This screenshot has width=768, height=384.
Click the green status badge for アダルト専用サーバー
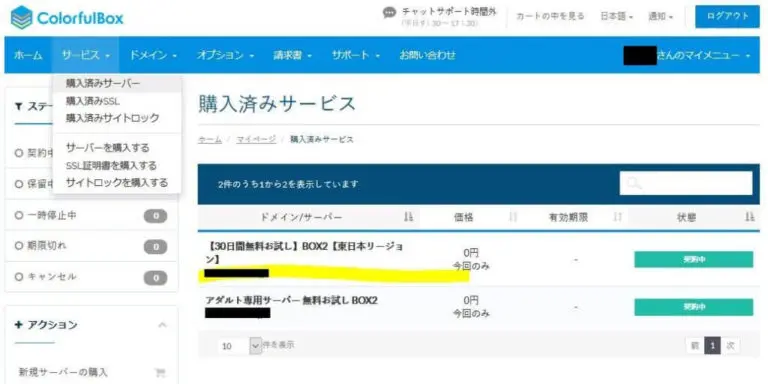(x=694, y=307)
